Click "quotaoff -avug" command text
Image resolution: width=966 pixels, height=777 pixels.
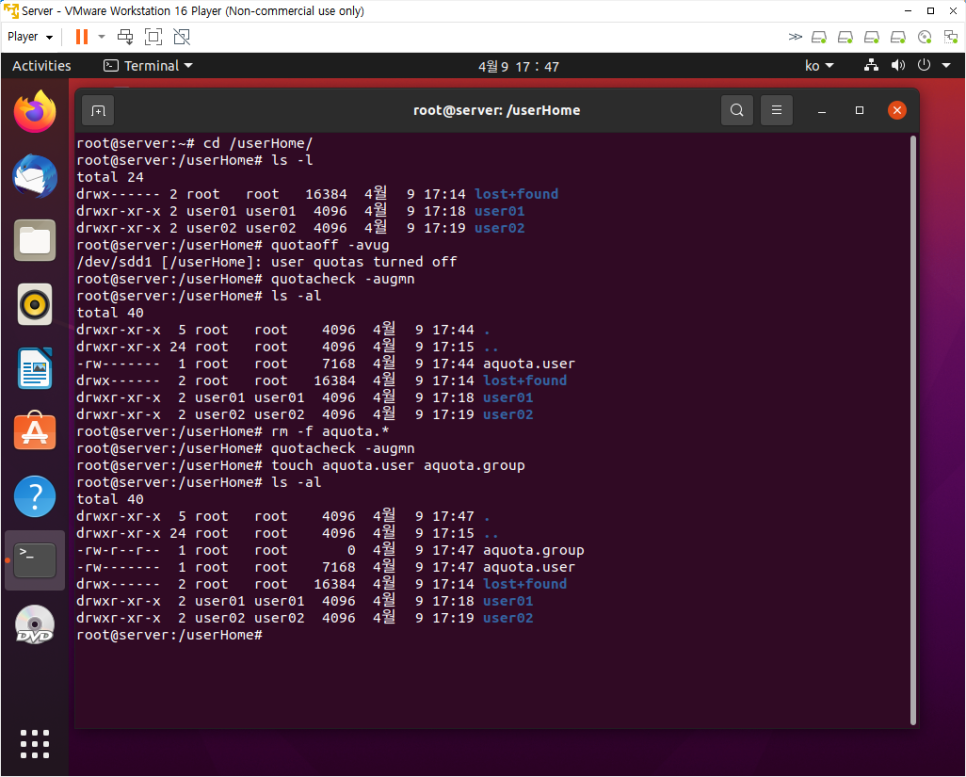pyautogui.click(x=330, y=245)
